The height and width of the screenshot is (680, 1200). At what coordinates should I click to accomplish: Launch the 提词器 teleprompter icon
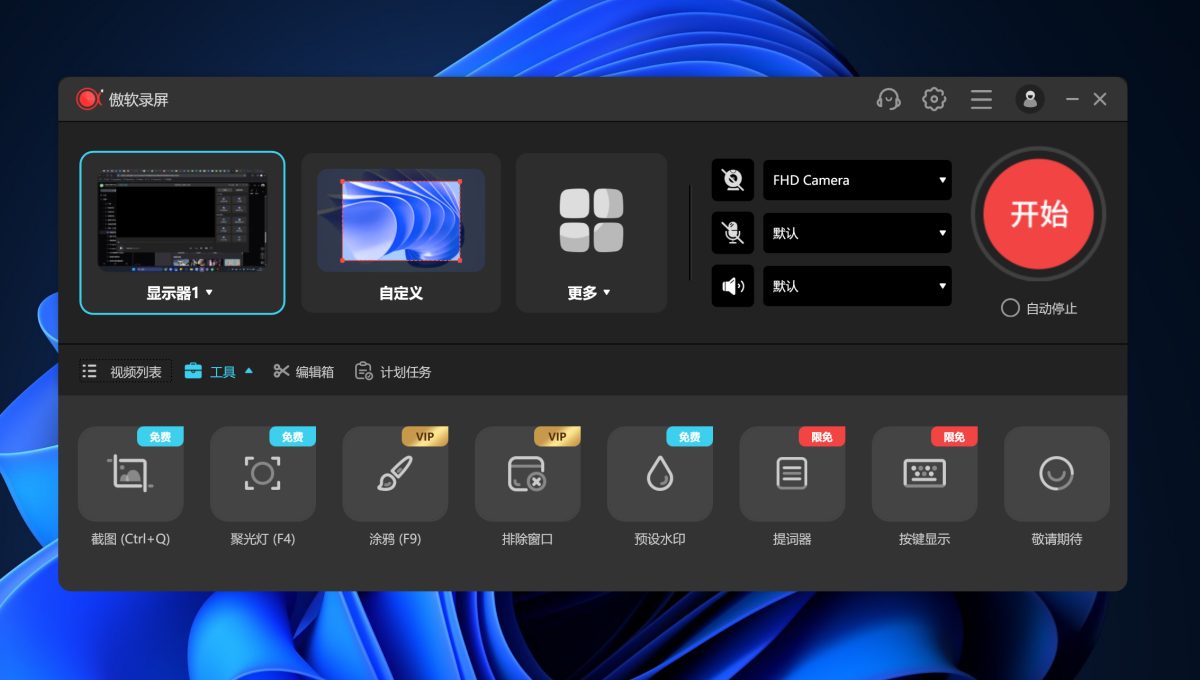(x=792, y=474)
